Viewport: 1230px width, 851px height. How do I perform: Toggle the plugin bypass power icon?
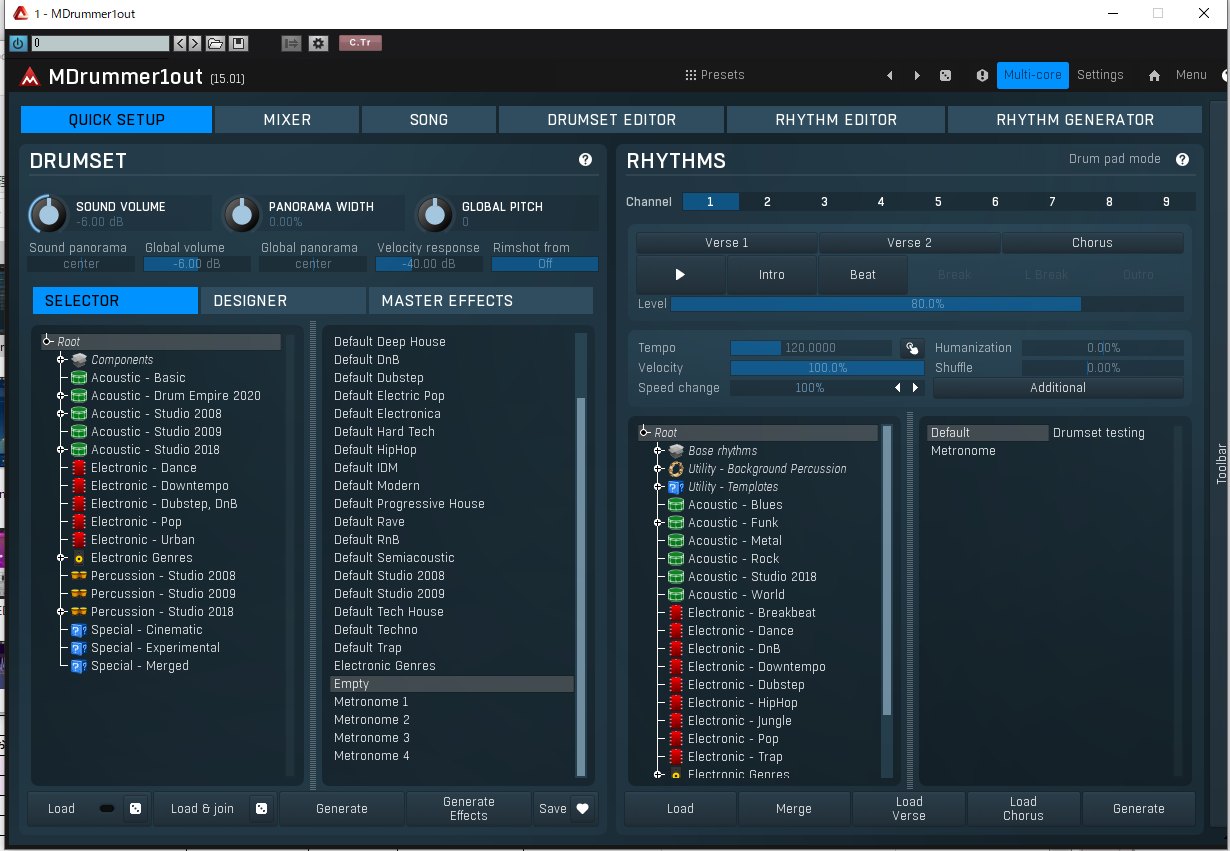(x=18, y=43)
